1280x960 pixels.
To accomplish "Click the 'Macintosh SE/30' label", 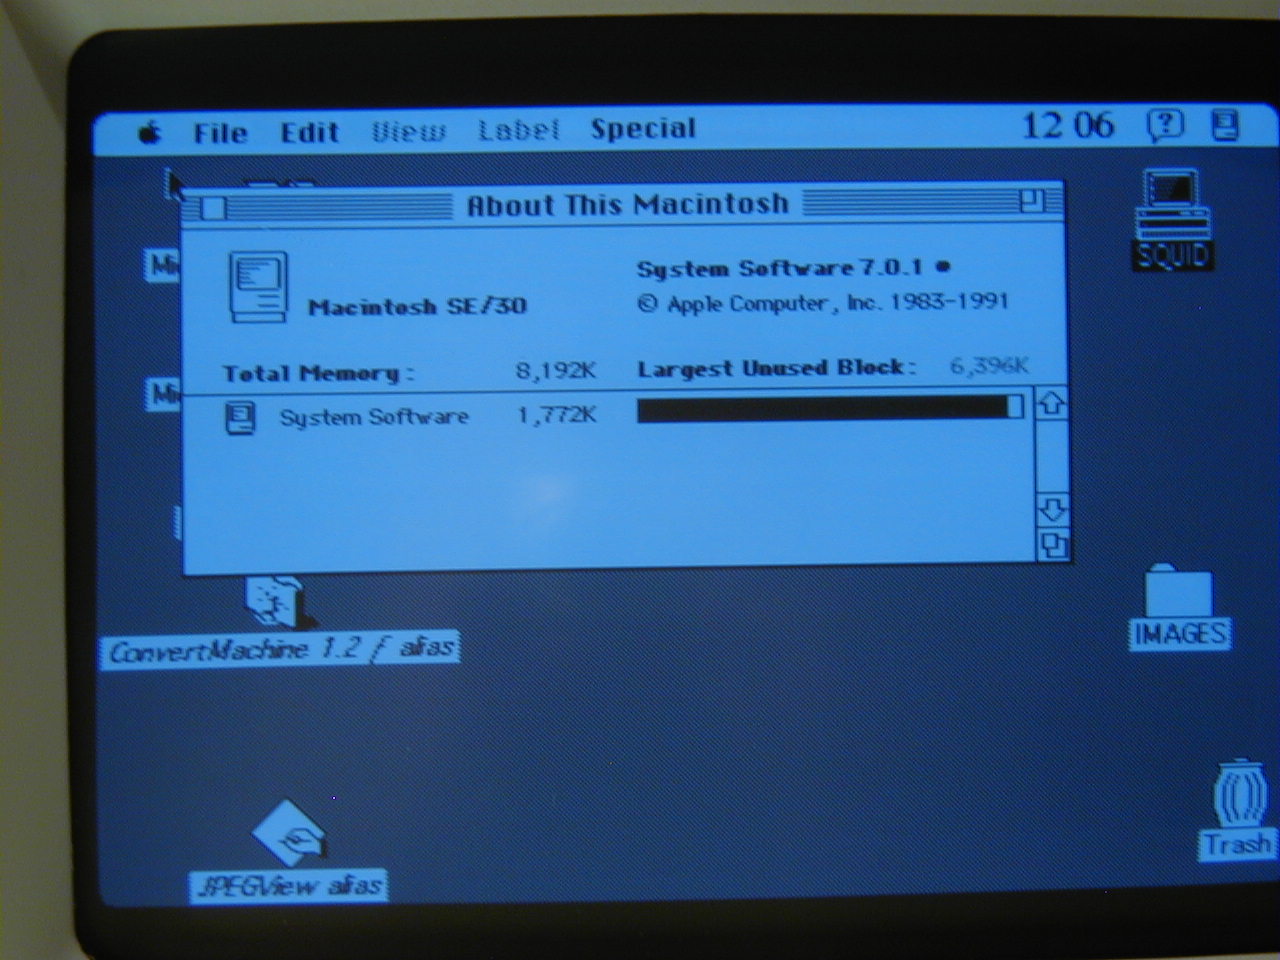I will click(417, 306).
